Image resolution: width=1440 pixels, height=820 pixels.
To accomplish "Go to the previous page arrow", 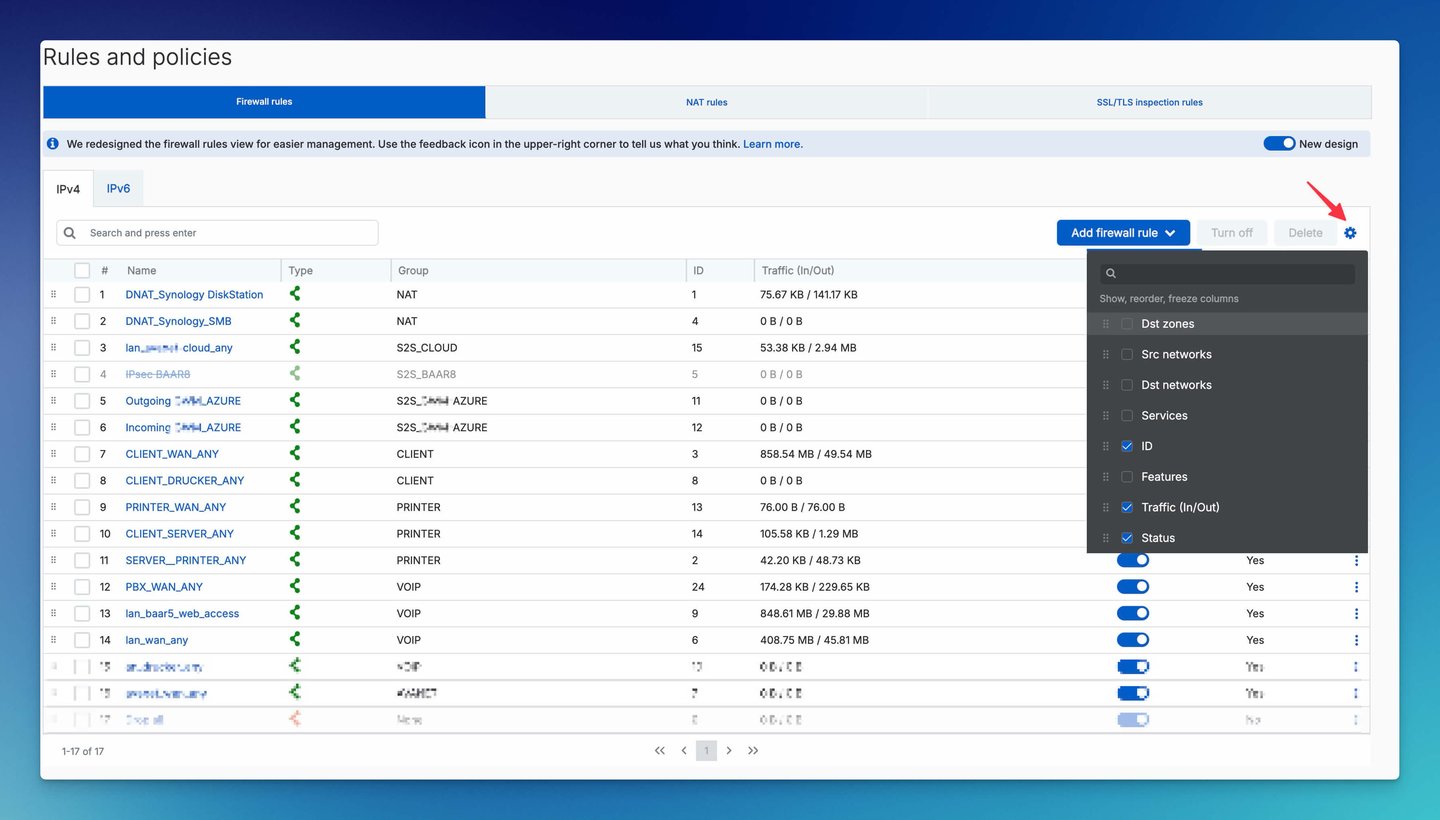I will (x=684, y=750).
